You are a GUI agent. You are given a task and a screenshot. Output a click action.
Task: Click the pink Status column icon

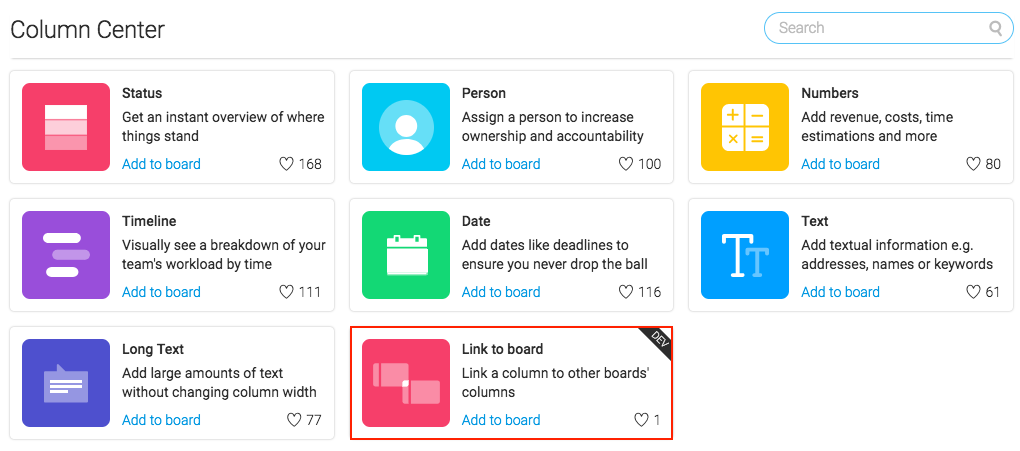pyautogui.click(x=66, y=127)
